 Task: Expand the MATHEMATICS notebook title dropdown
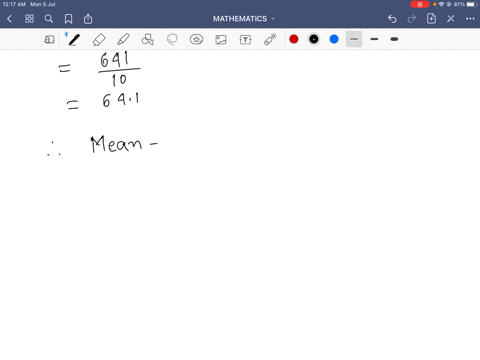tap(244, 19)
